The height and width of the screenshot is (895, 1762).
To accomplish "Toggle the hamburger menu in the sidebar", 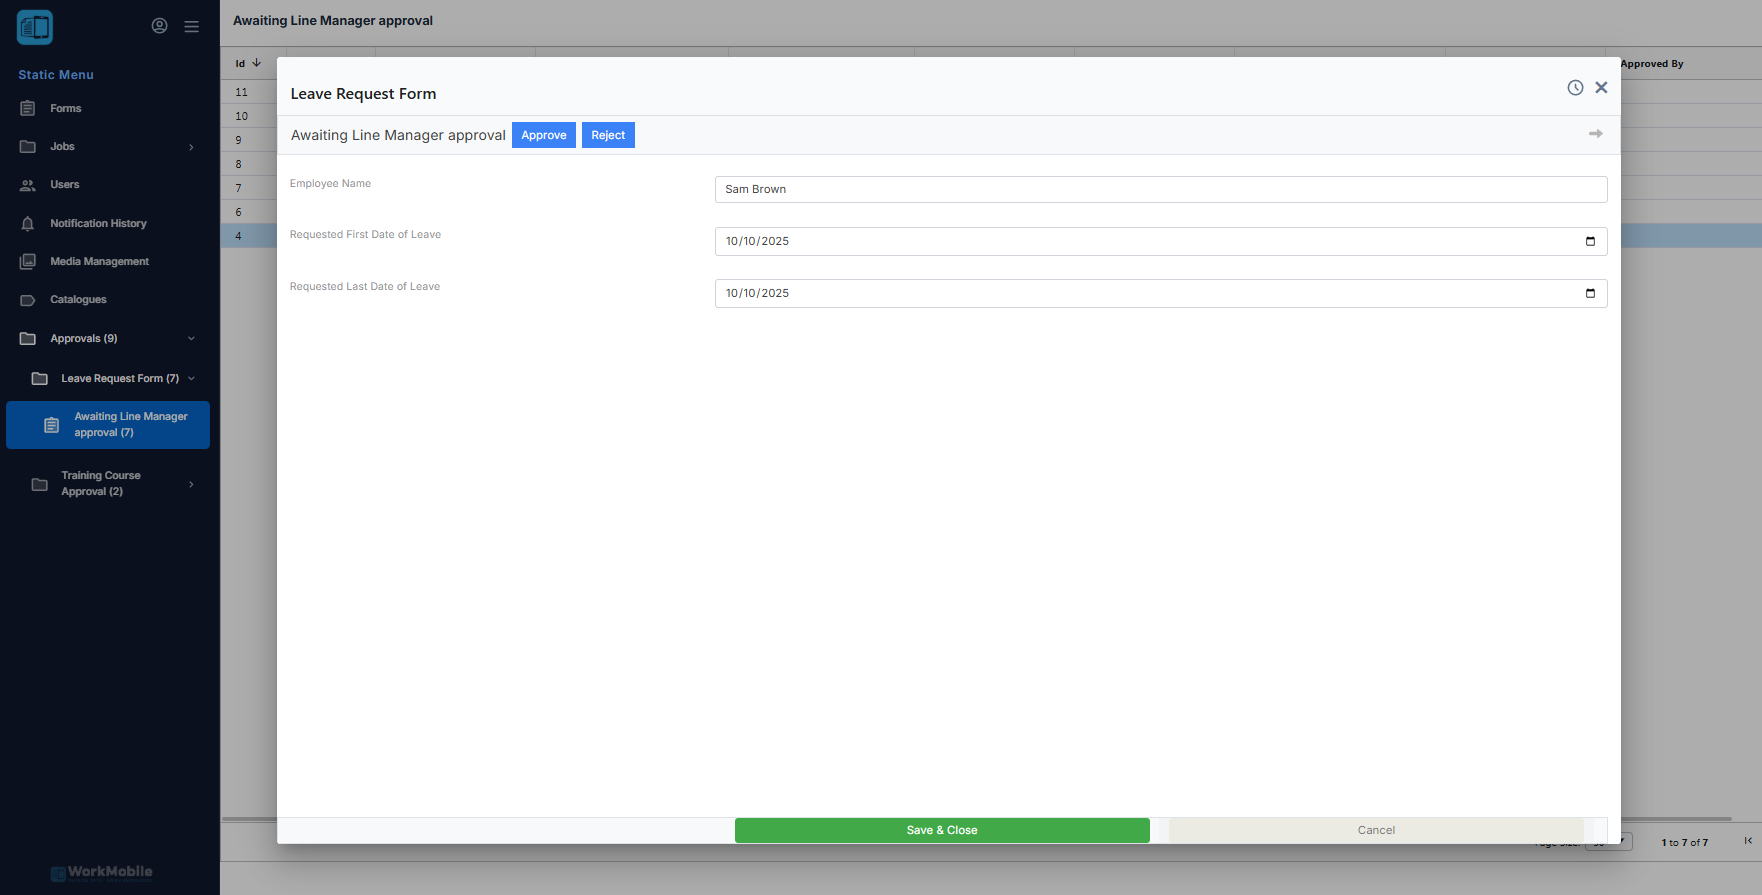I will [191, 27].
